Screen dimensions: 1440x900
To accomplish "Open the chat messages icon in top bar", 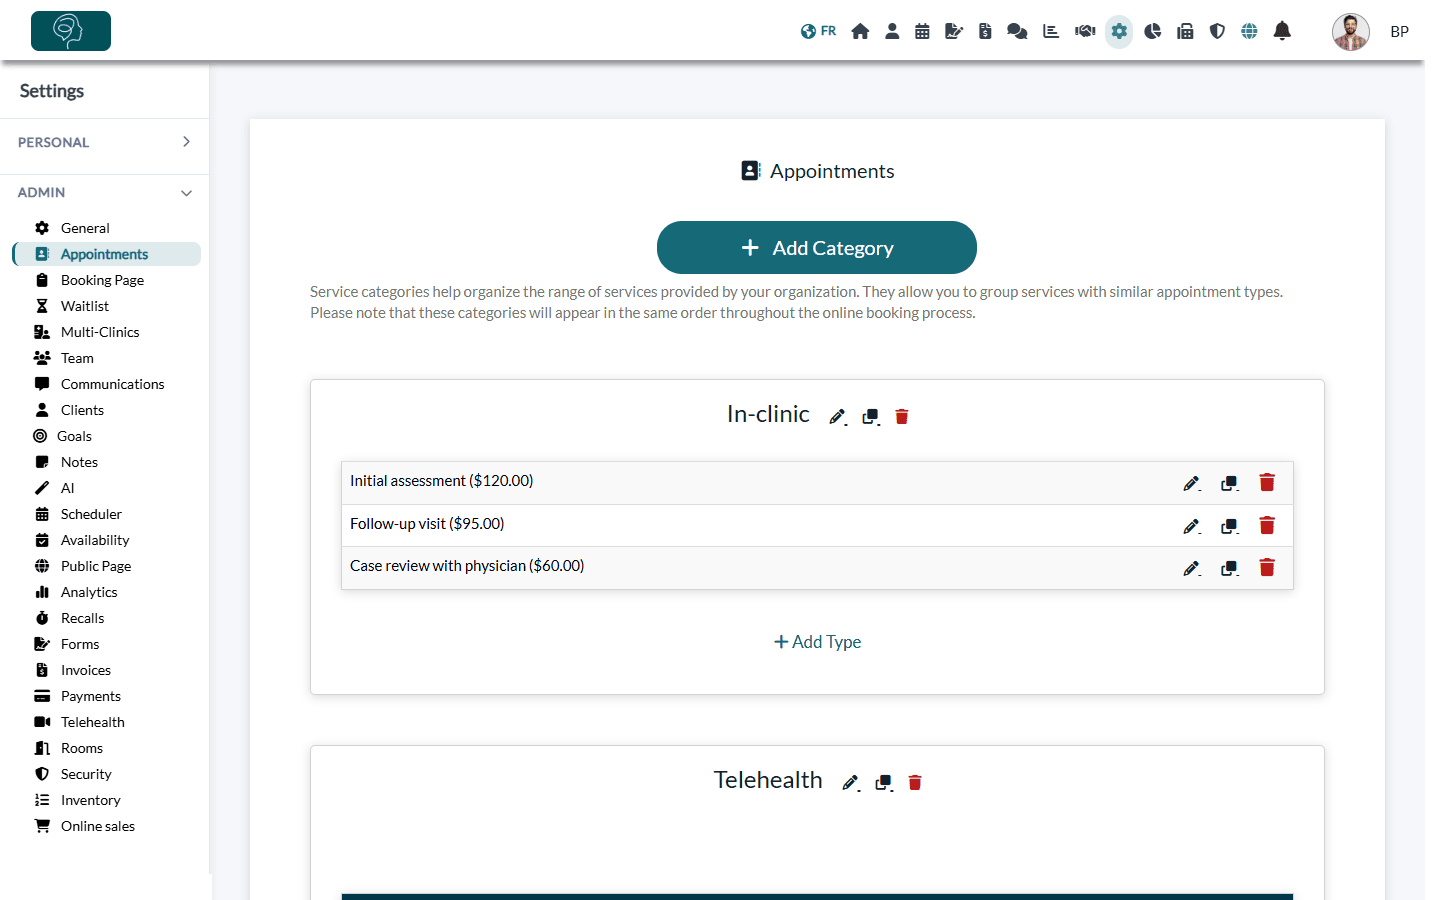I will pyautogui.click(x=1017, y=31).
